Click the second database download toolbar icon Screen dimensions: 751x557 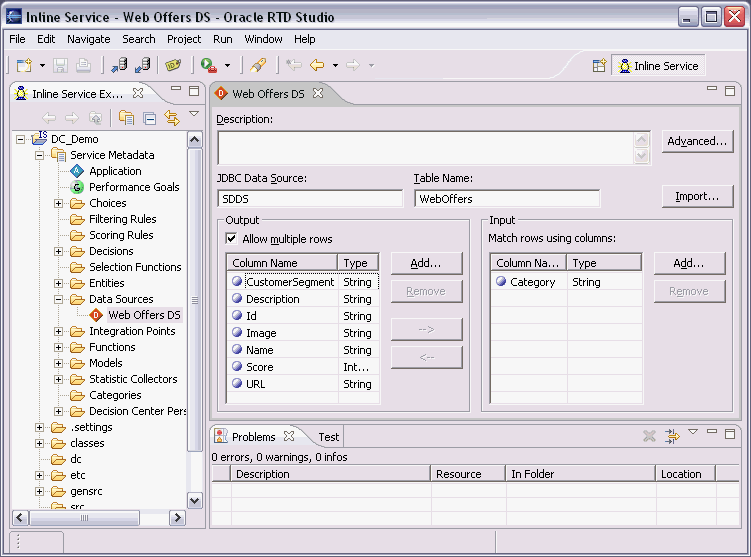(143, 65)
